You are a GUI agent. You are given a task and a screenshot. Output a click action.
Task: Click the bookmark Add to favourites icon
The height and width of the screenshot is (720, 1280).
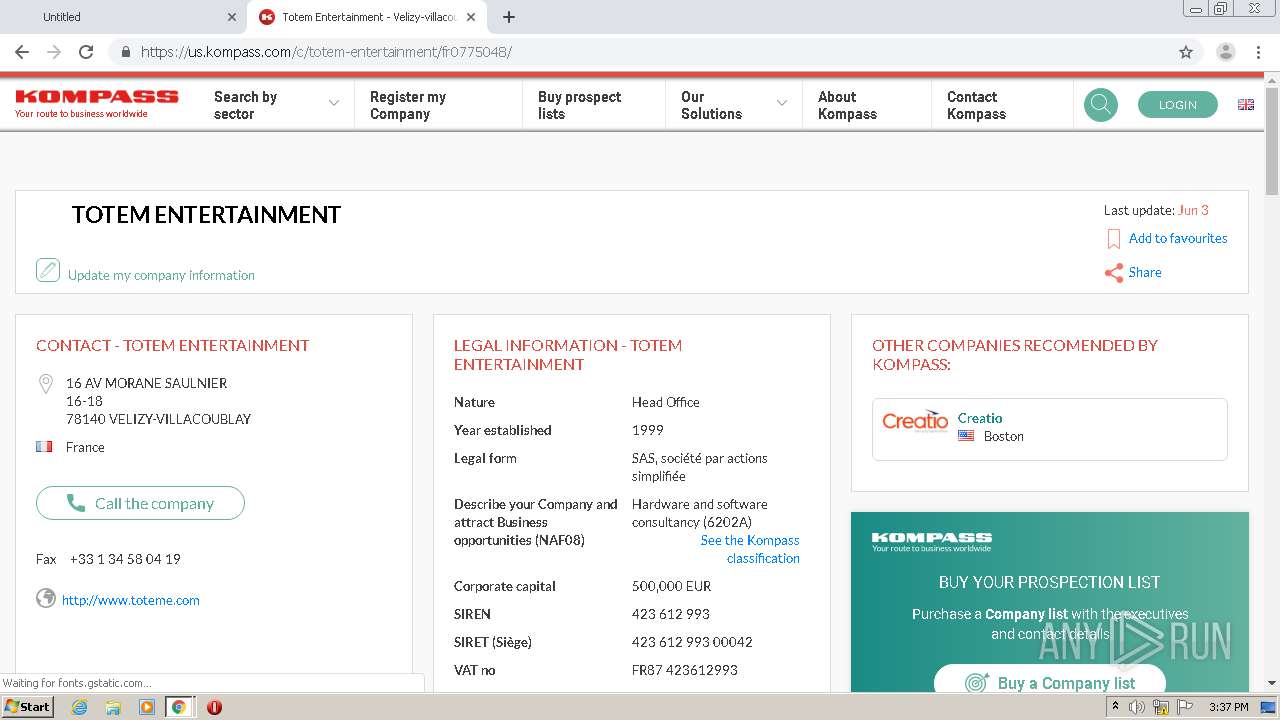pyautogui.click(x=1113, y=239)
